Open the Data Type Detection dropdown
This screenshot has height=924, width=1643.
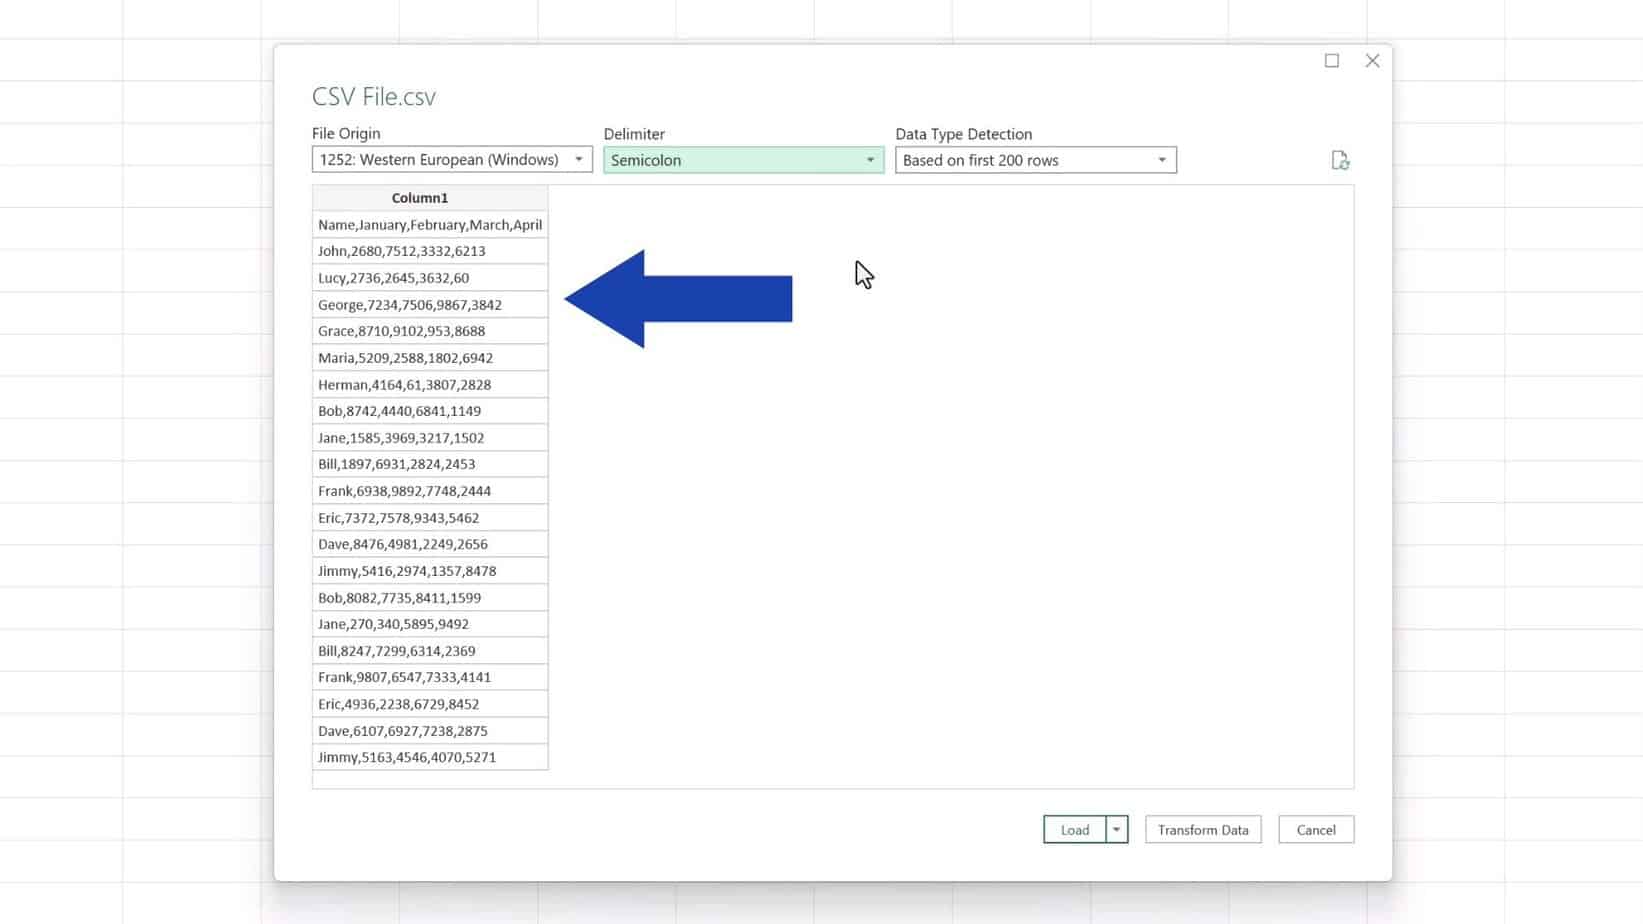coord(1160,160)
